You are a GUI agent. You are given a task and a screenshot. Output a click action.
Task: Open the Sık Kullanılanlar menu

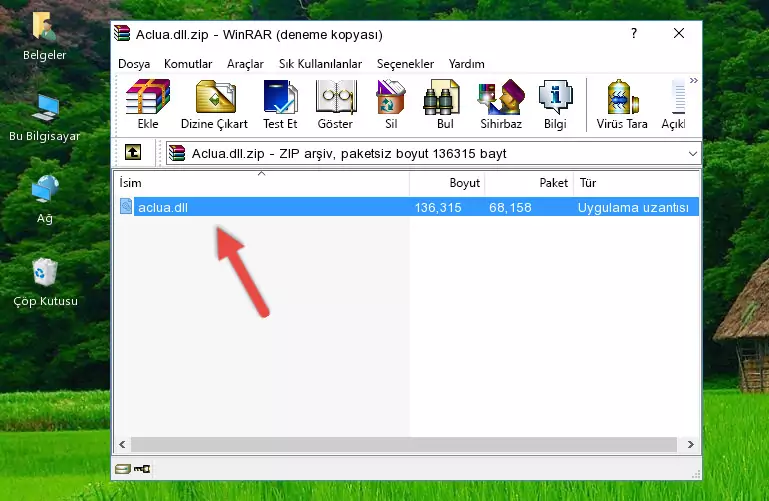tap(320, 64)
